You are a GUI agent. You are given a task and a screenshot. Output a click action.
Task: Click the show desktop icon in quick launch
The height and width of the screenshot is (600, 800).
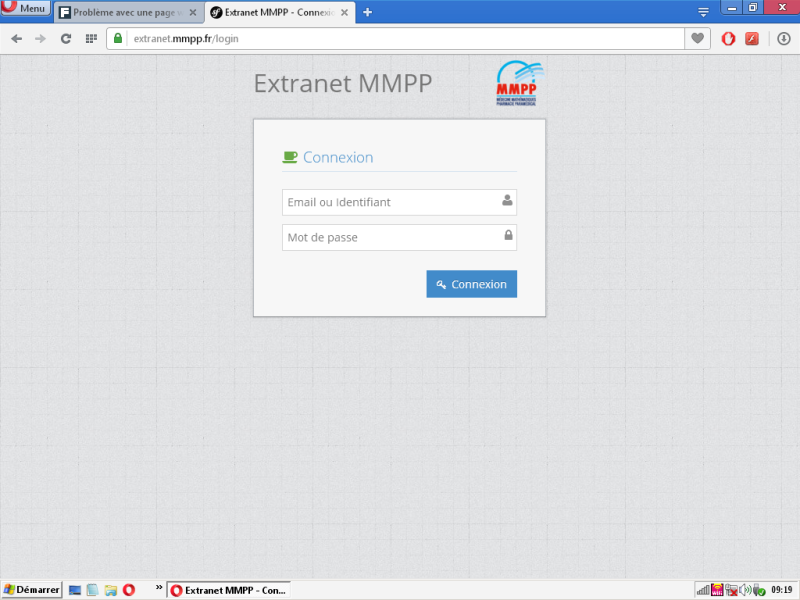[75, 590]
